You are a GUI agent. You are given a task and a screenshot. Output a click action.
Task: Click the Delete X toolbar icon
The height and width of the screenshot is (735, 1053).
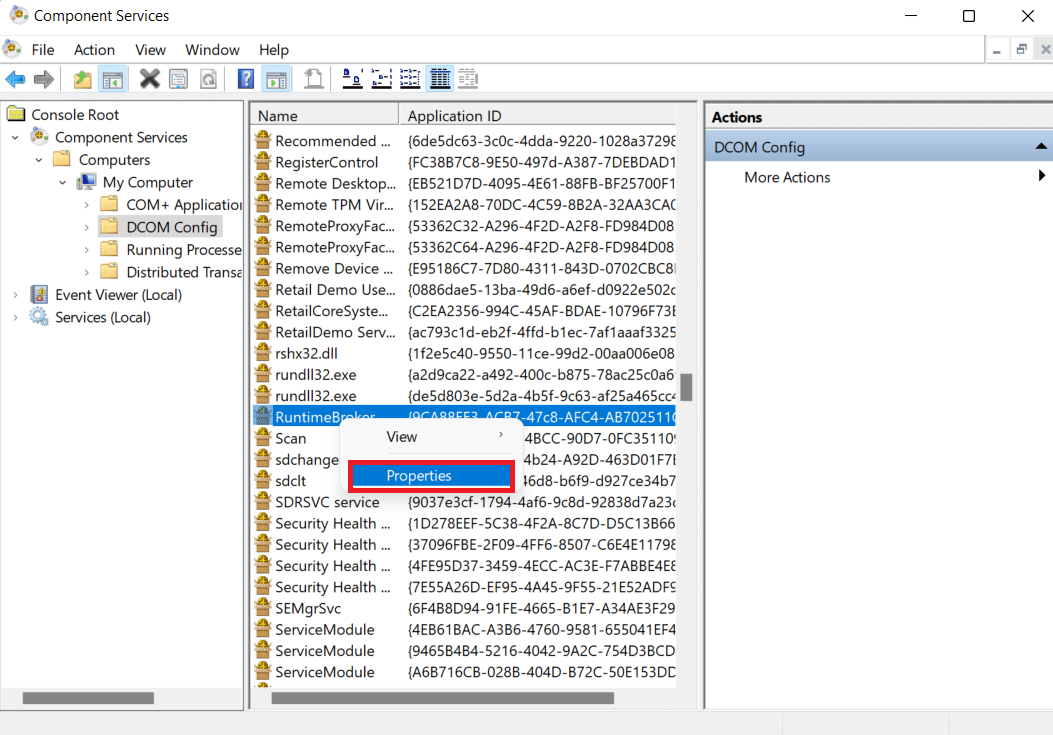pos(149,79)
